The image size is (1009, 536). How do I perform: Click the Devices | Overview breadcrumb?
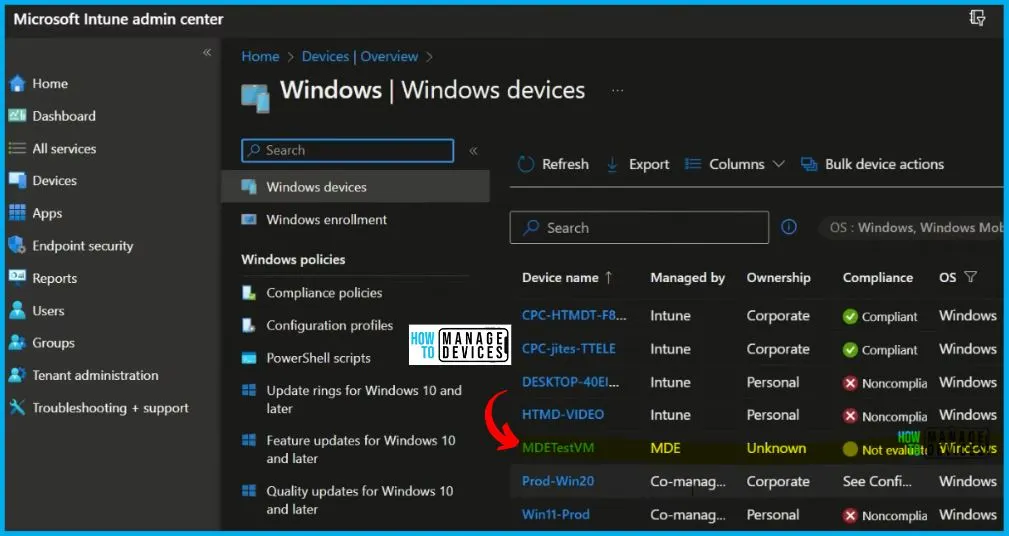pyautogui.click(x=360, y=57)
